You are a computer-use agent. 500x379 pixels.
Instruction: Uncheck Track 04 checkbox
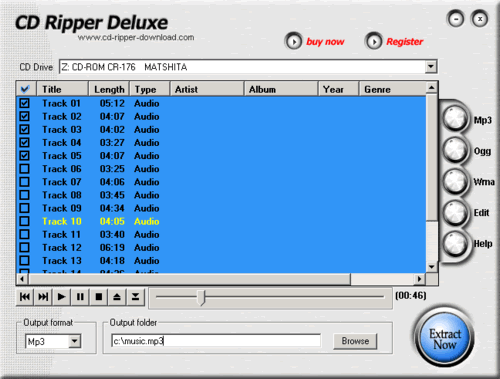click(x=24, y=142)
